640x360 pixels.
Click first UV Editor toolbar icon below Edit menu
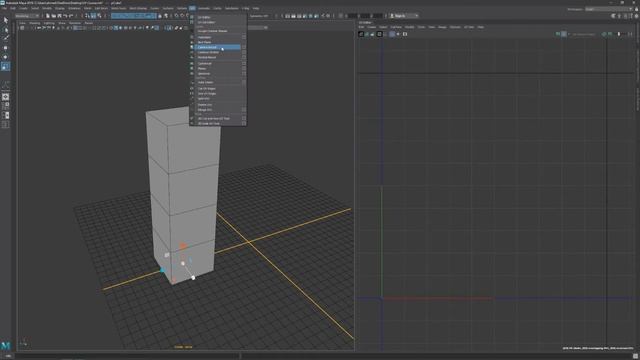coord(361,34)
